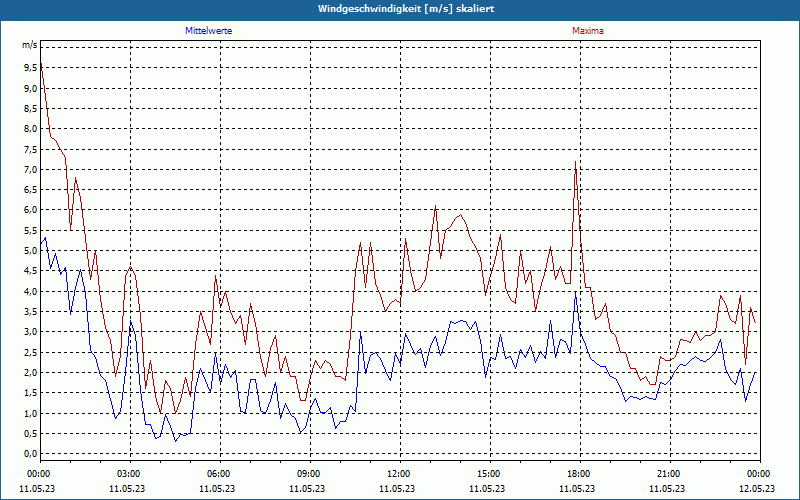The image size is (800, 500).
Task: Click the '12.05.23' date label
Action: 757,488
